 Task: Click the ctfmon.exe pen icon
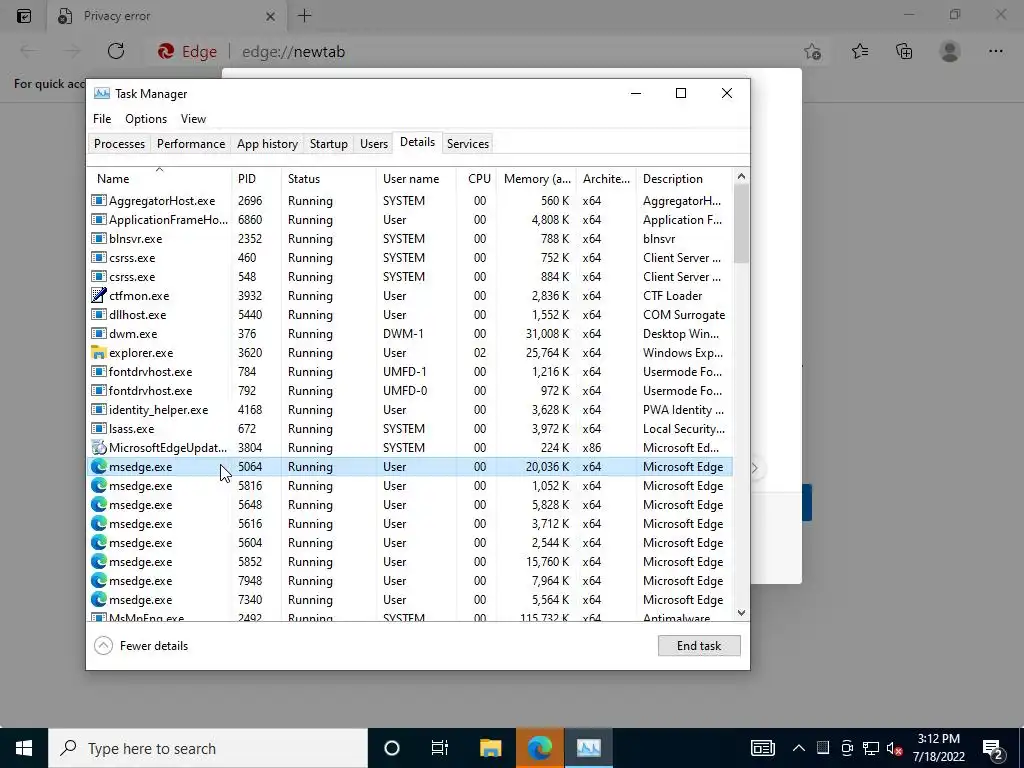(99, 296)
